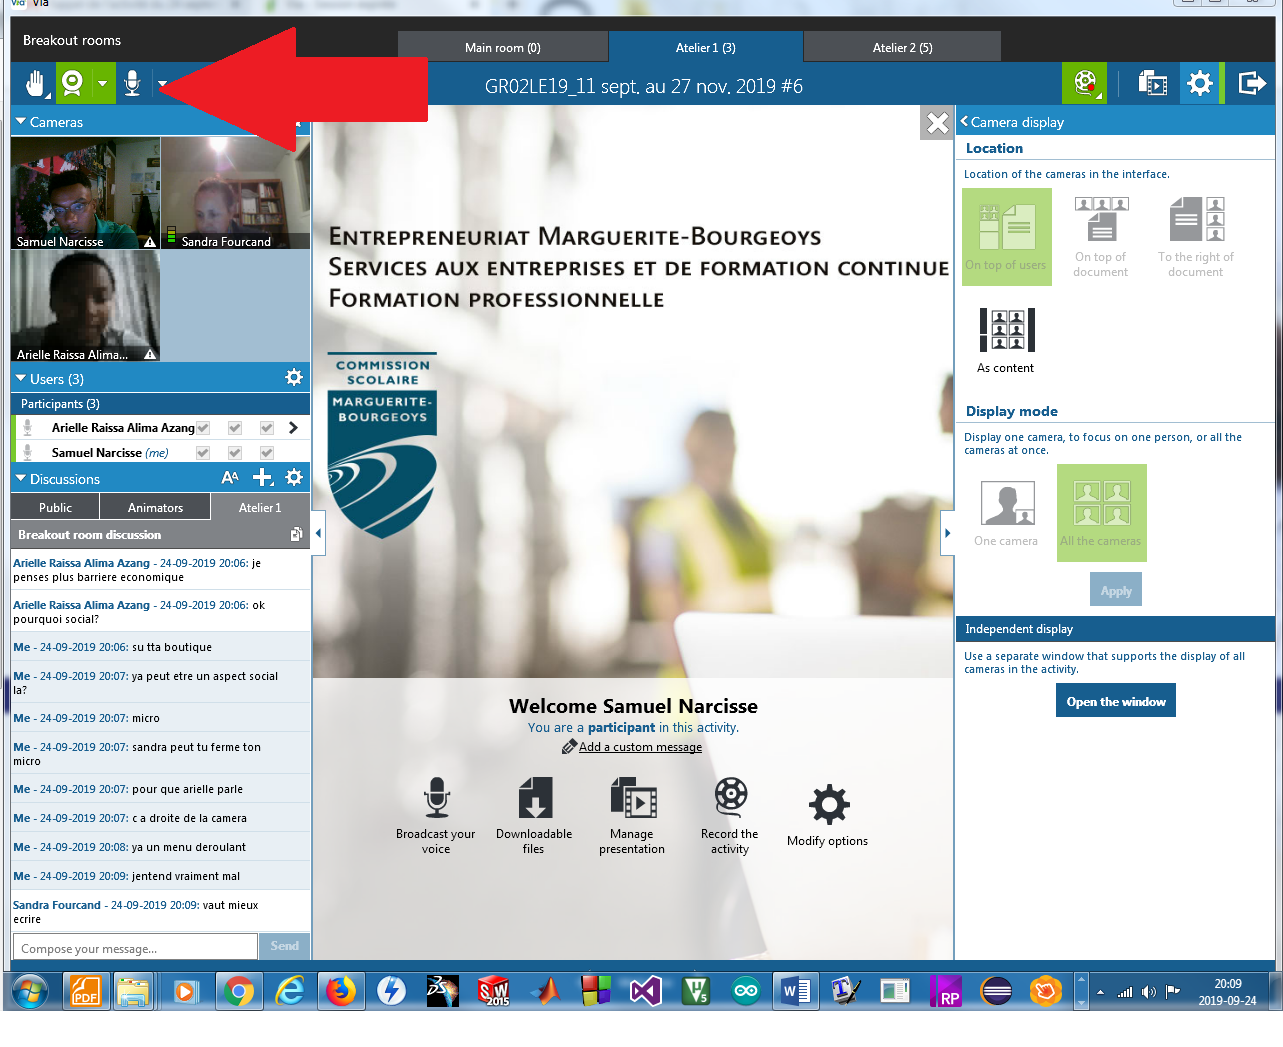Open Firefox from taskbar
The height and width of the screenshot is (1047, 1283).
point(341,991)
